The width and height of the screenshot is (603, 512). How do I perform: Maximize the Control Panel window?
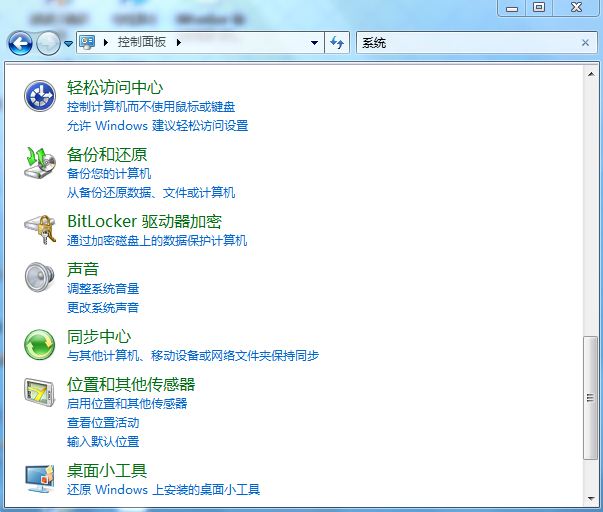(538, 8)
